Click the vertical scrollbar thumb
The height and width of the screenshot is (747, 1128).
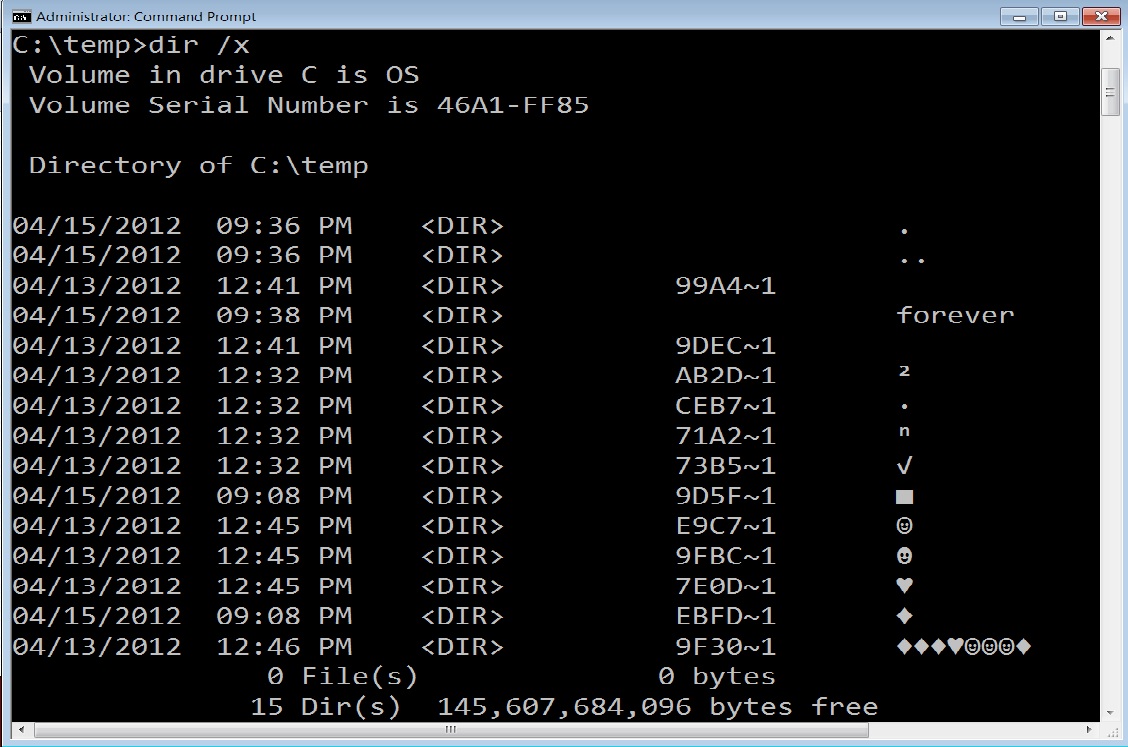point(1109,92)
